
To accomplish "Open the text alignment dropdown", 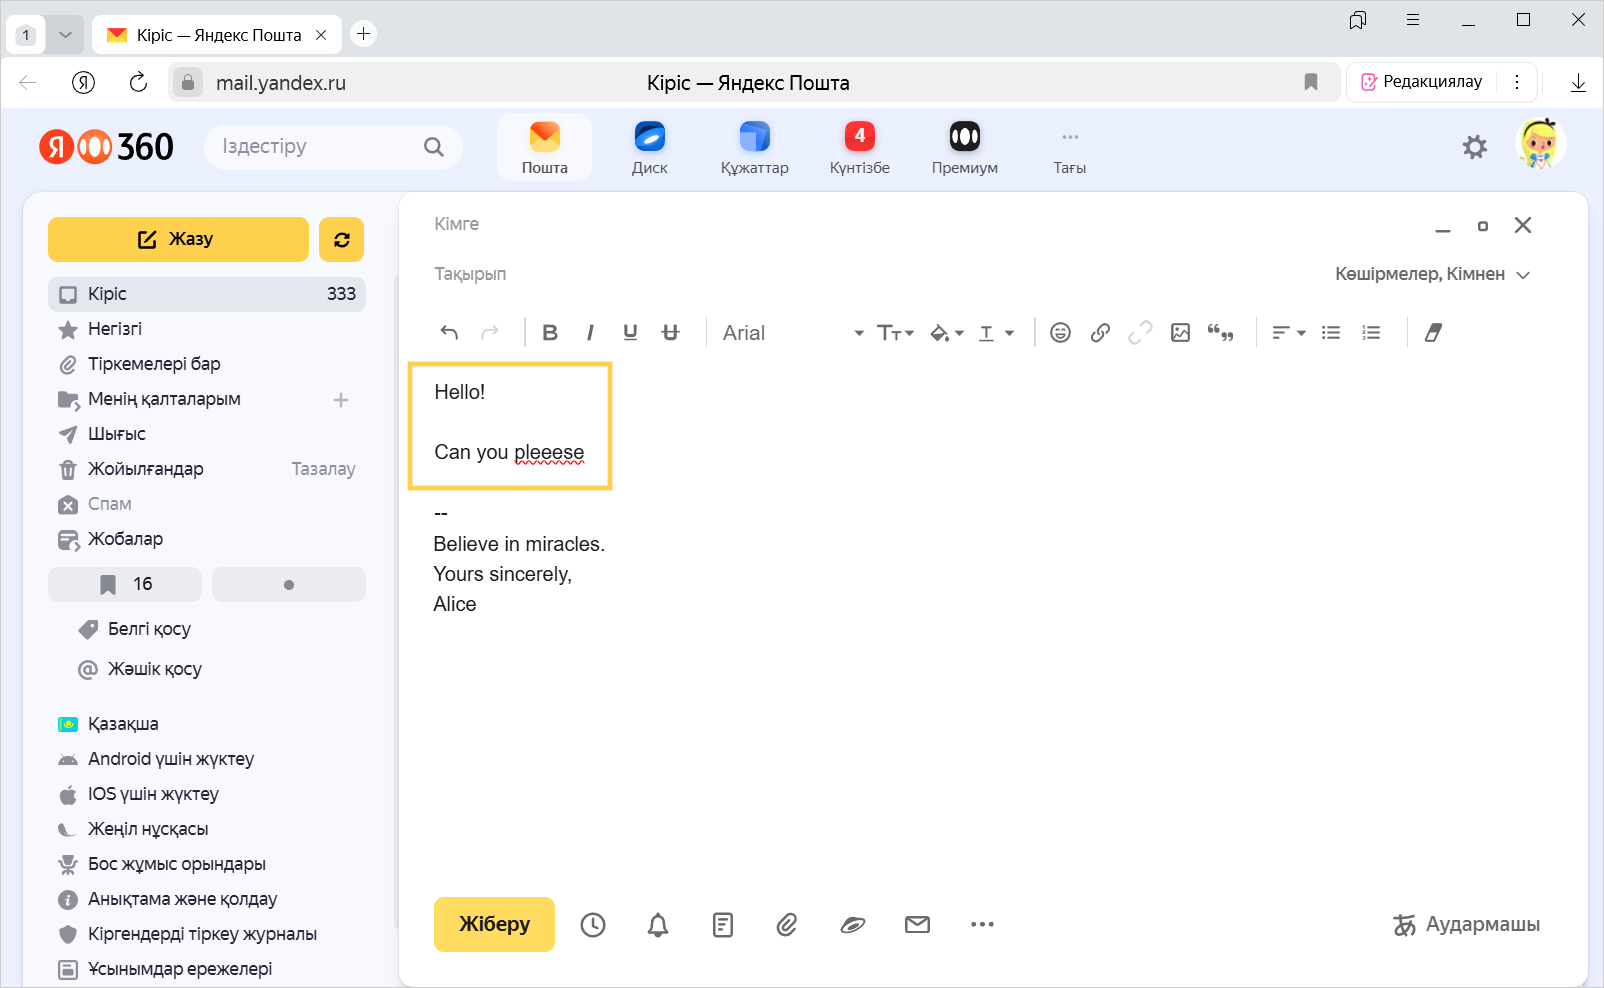I will click(x=1288, y=333).
